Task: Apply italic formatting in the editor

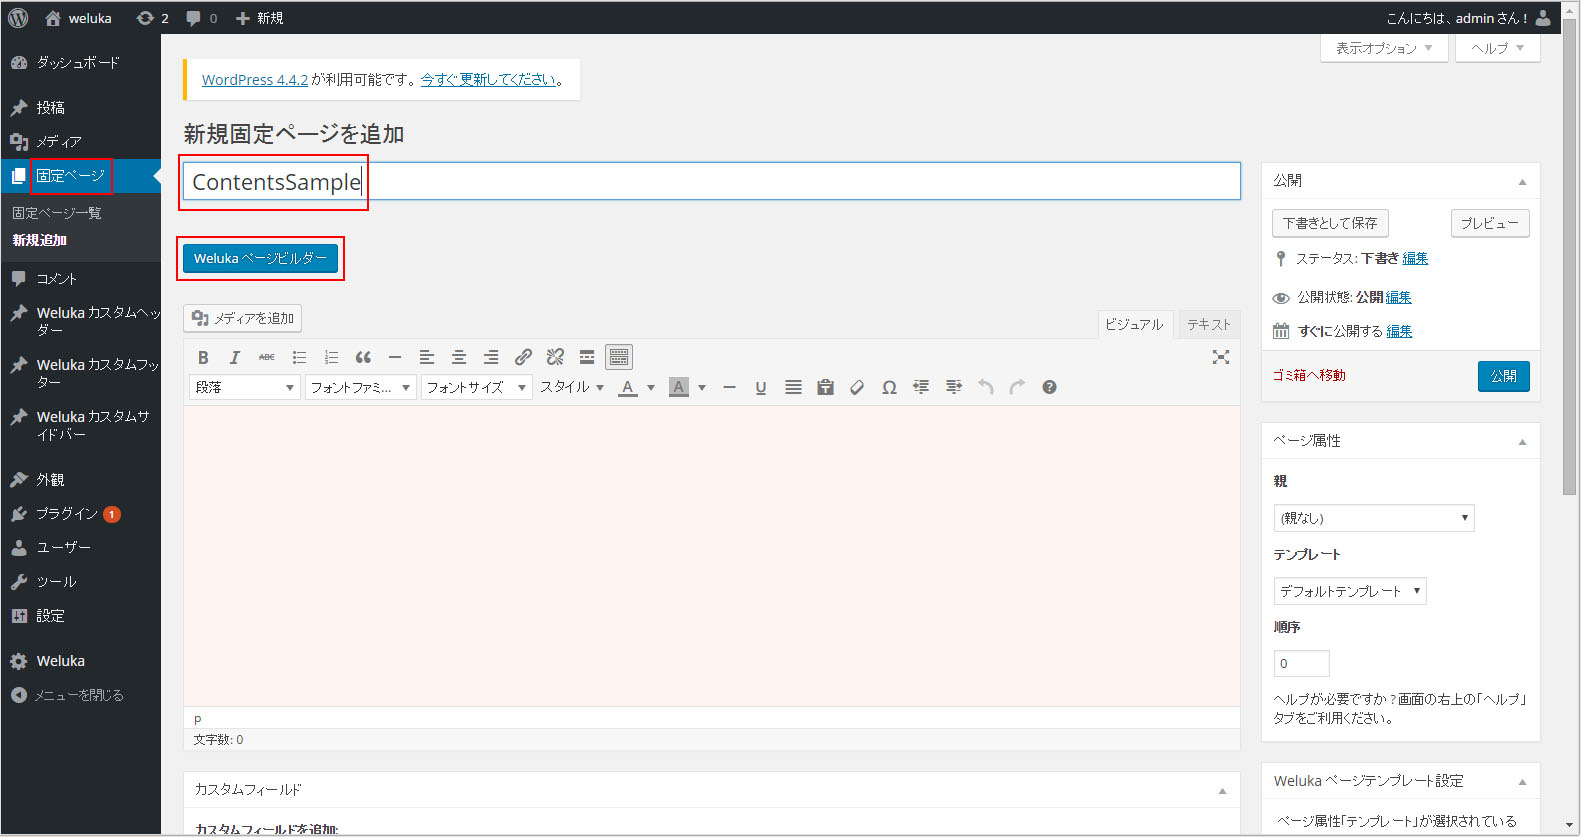Action: pos(235,357)
